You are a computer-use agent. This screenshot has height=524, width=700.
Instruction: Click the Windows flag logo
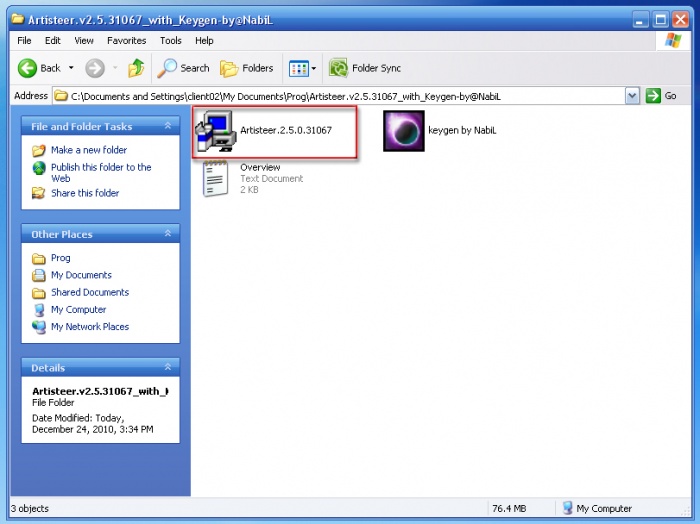coord(673,41)
